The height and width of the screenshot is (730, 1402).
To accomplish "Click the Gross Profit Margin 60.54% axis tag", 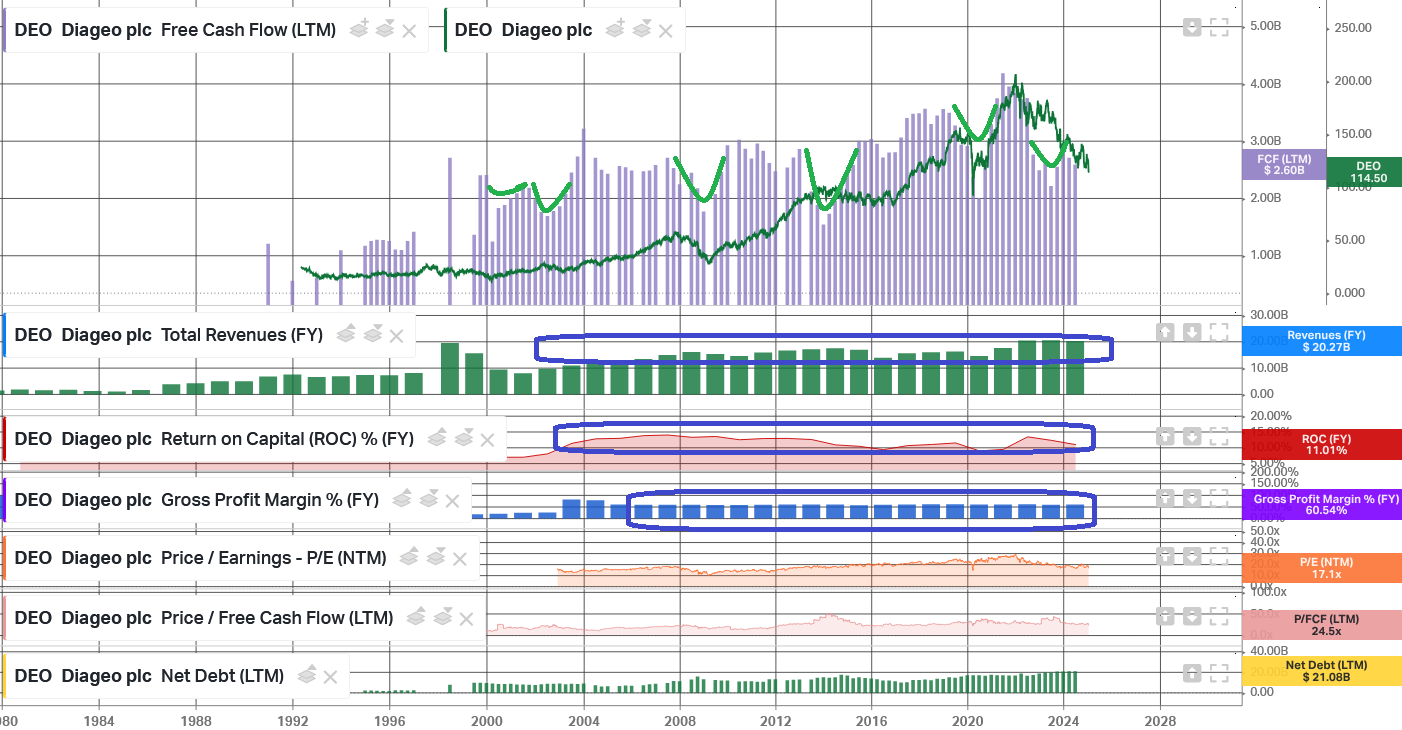I will click(1322, 505).
